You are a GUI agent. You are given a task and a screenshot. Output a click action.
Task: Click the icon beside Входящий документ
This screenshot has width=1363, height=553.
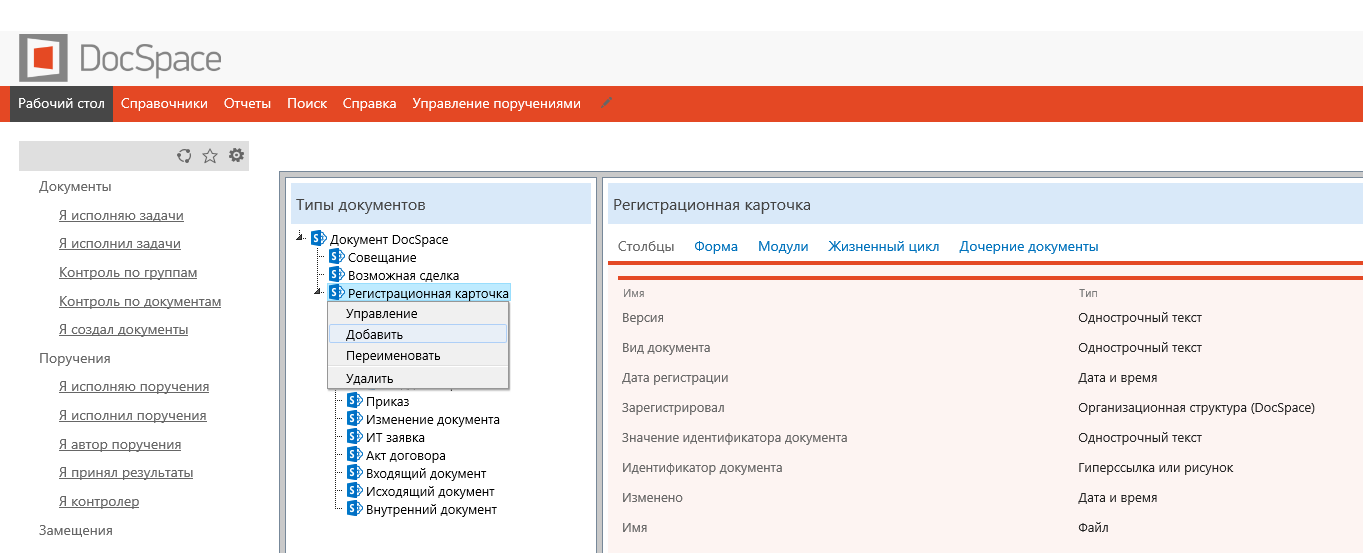(x=355, y=473)
